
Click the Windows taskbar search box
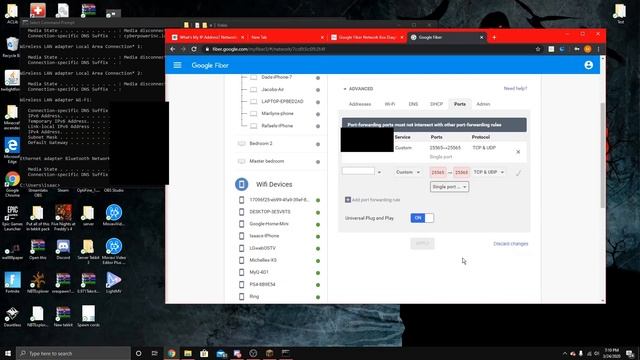click(73, 353)
